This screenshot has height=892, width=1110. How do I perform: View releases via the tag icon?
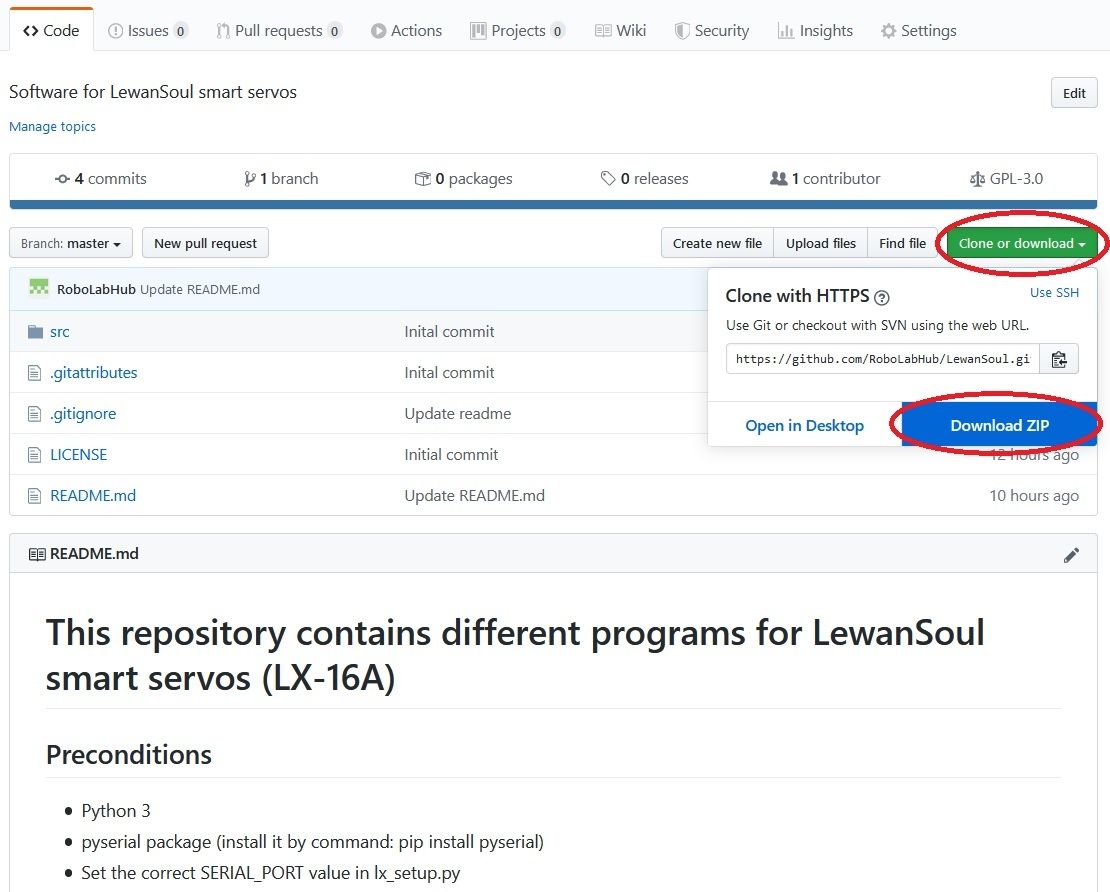click(x=608, y=178)
